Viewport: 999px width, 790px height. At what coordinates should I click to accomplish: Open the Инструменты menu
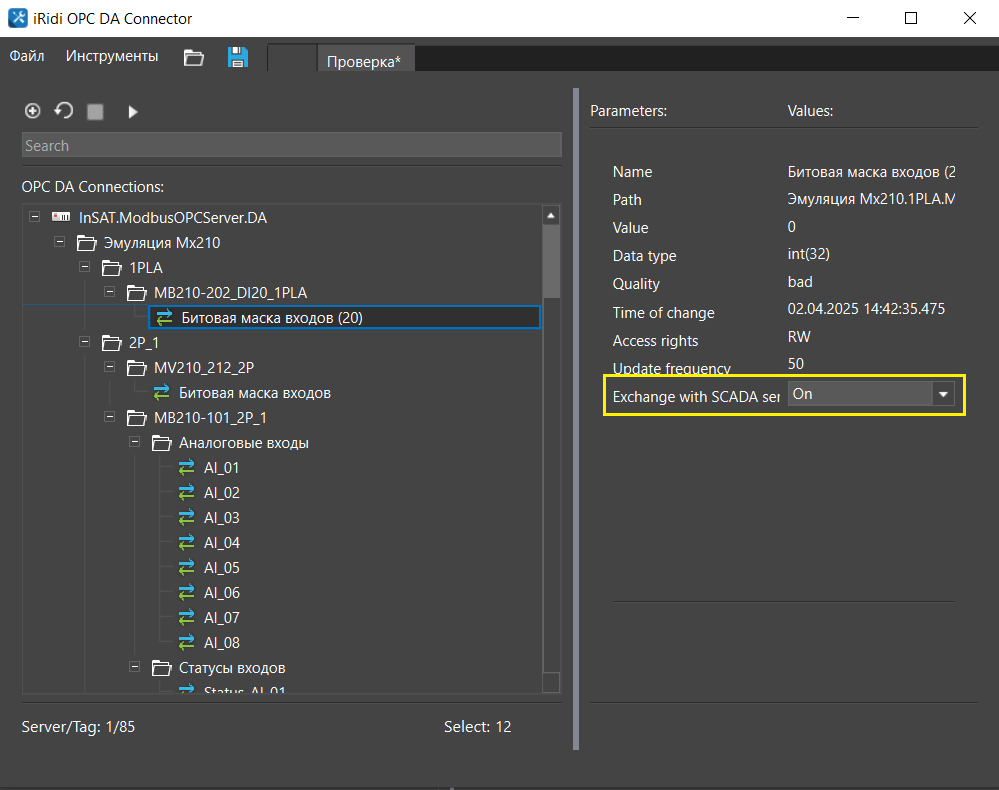pos(112,57)
